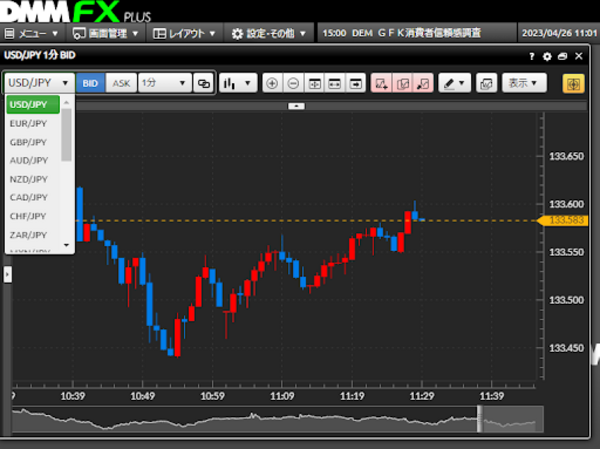
Task: Click the compare charts pink icon
Action: click(402, 83)
